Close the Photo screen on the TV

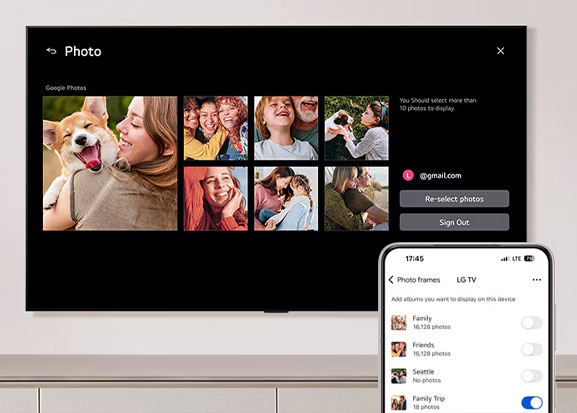coord(500,51)
